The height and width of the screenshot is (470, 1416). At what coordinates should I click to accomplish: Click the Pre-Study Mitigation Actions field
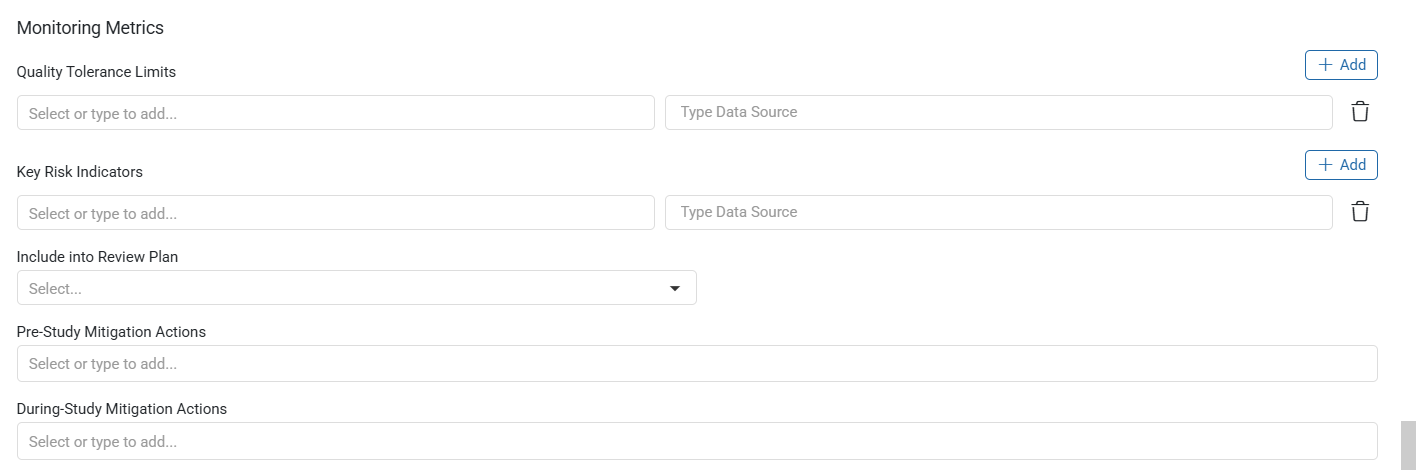coord(697,364)
